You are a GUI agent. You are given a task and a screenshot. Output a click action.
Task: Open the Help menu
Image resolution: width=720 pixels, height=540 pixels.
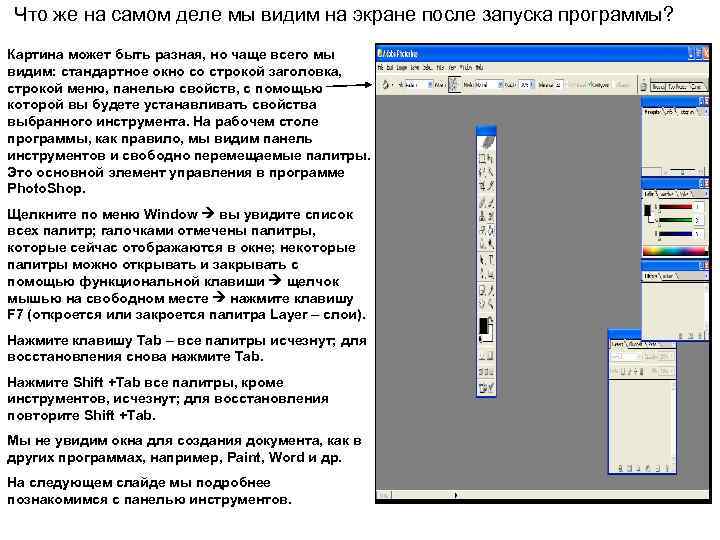pyautogui.click(x=479, y=68)
